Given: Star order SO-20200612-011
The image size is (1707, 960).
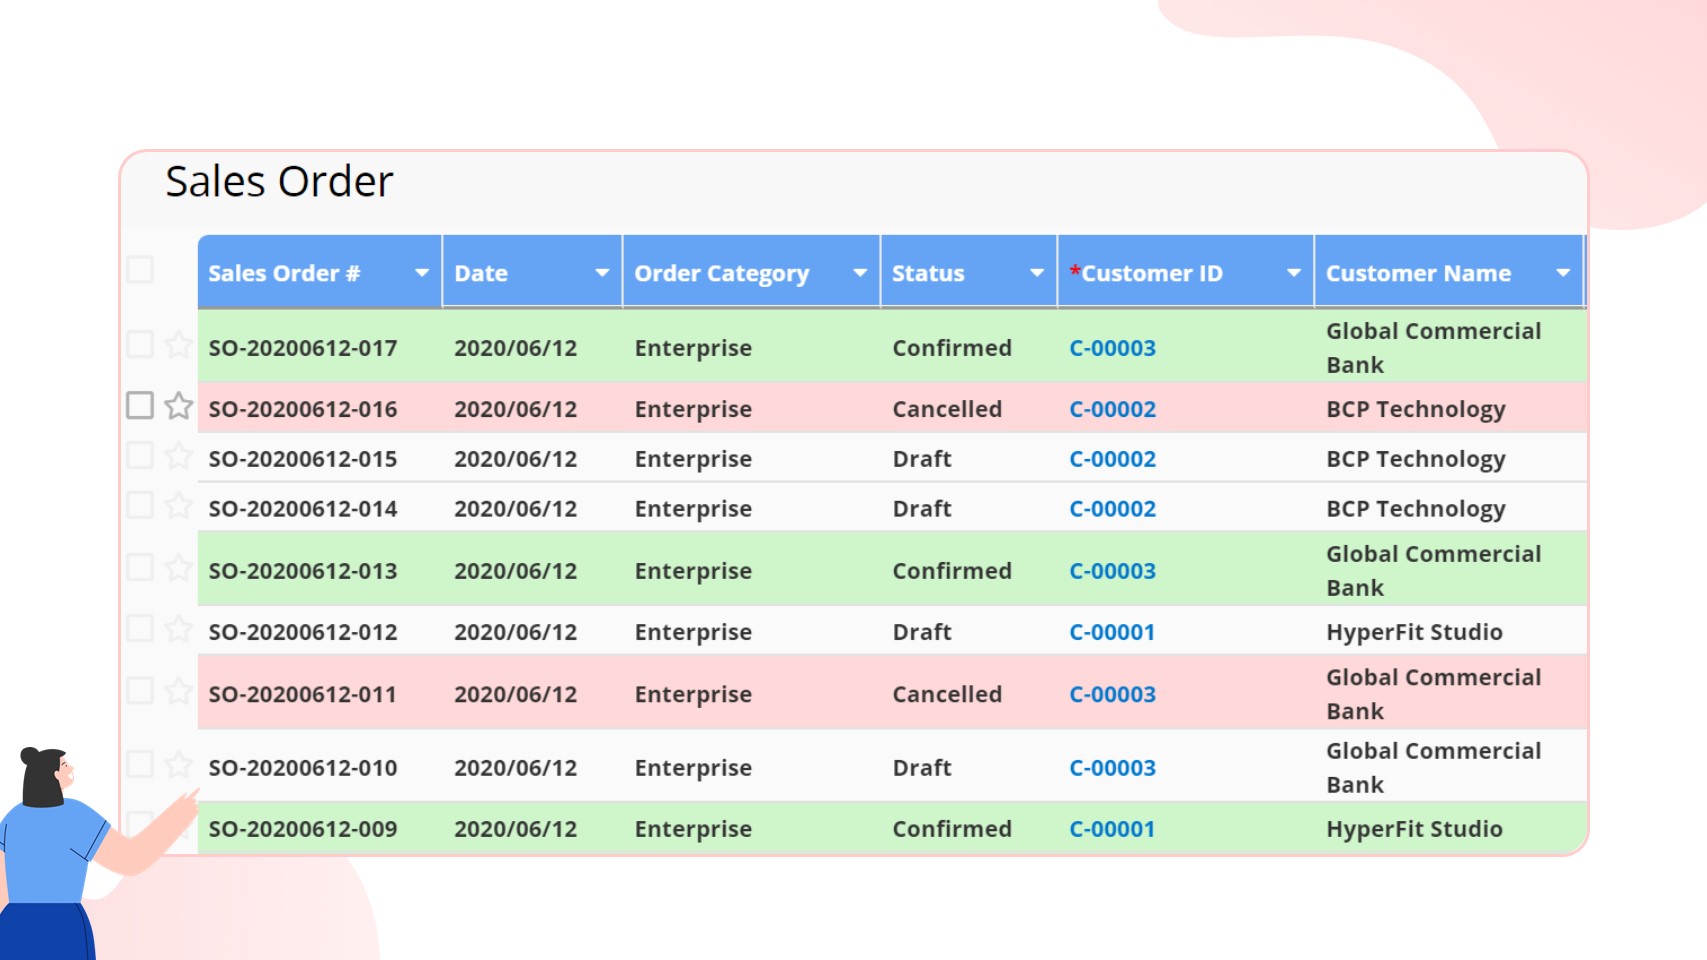Looking at the screenshot, I should tap(178, 691).
